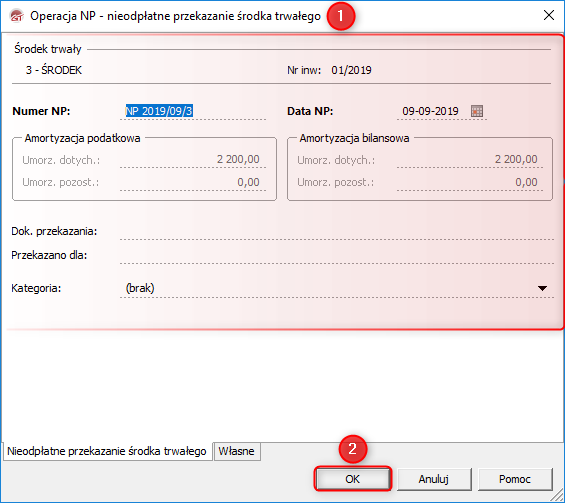Close the Operacja NP dialog window

548,15
